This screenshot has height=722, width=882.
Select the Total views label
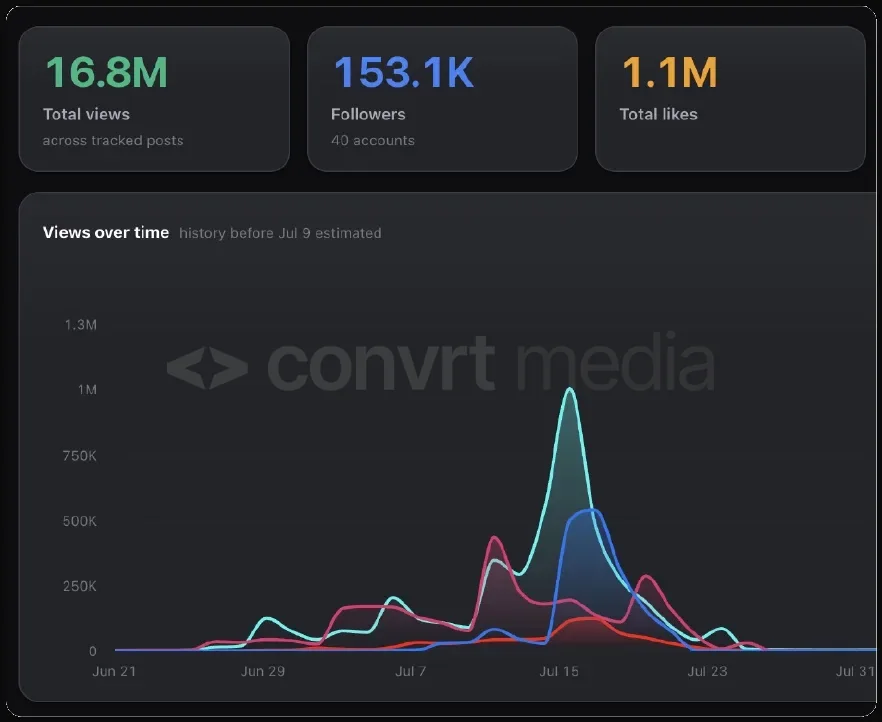click(x=86, y=114)
